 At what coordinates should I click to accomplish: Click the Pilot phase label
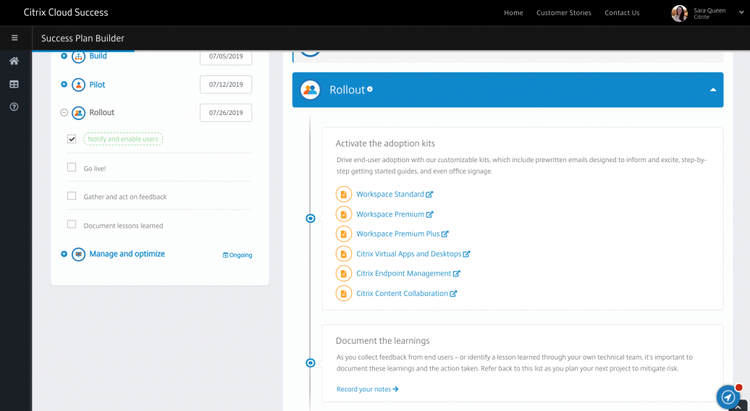point(97,85)
